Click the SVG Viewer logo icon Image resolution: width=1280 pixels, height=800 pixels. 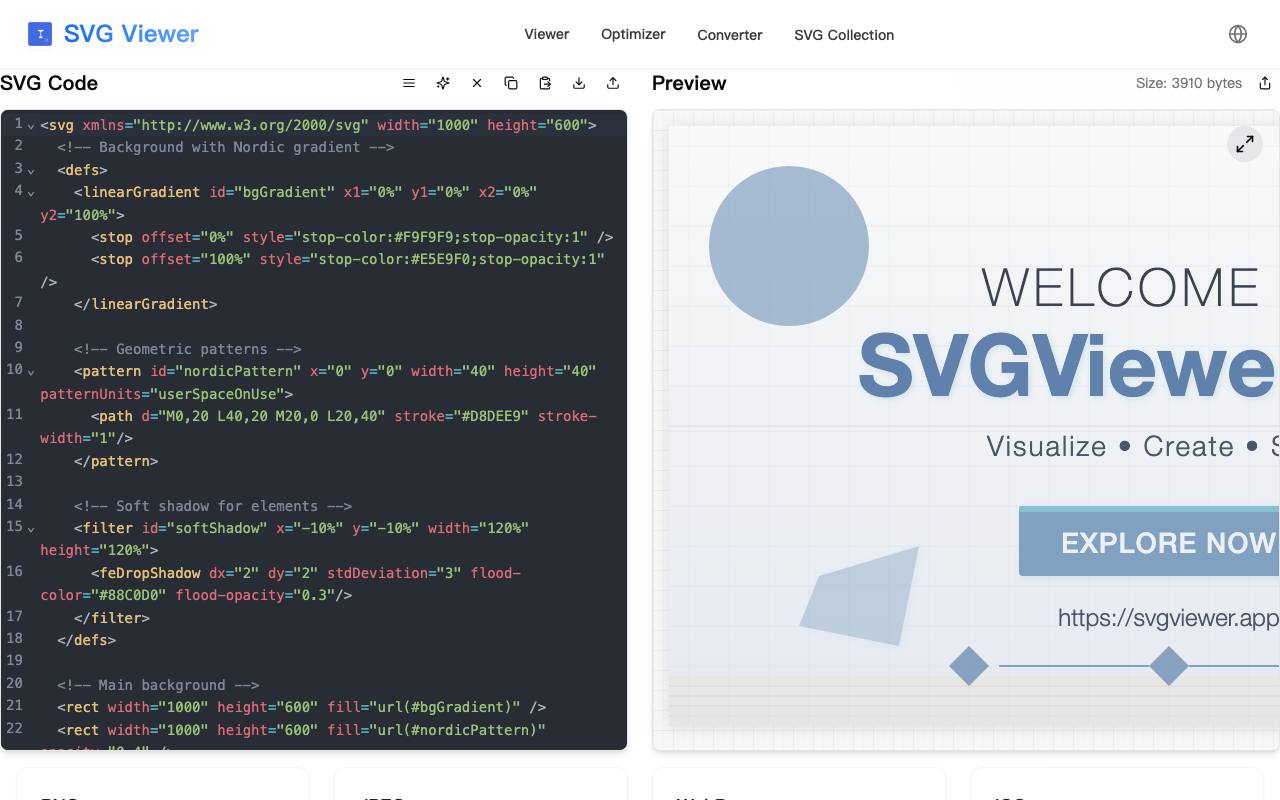(x=40, y=34)
